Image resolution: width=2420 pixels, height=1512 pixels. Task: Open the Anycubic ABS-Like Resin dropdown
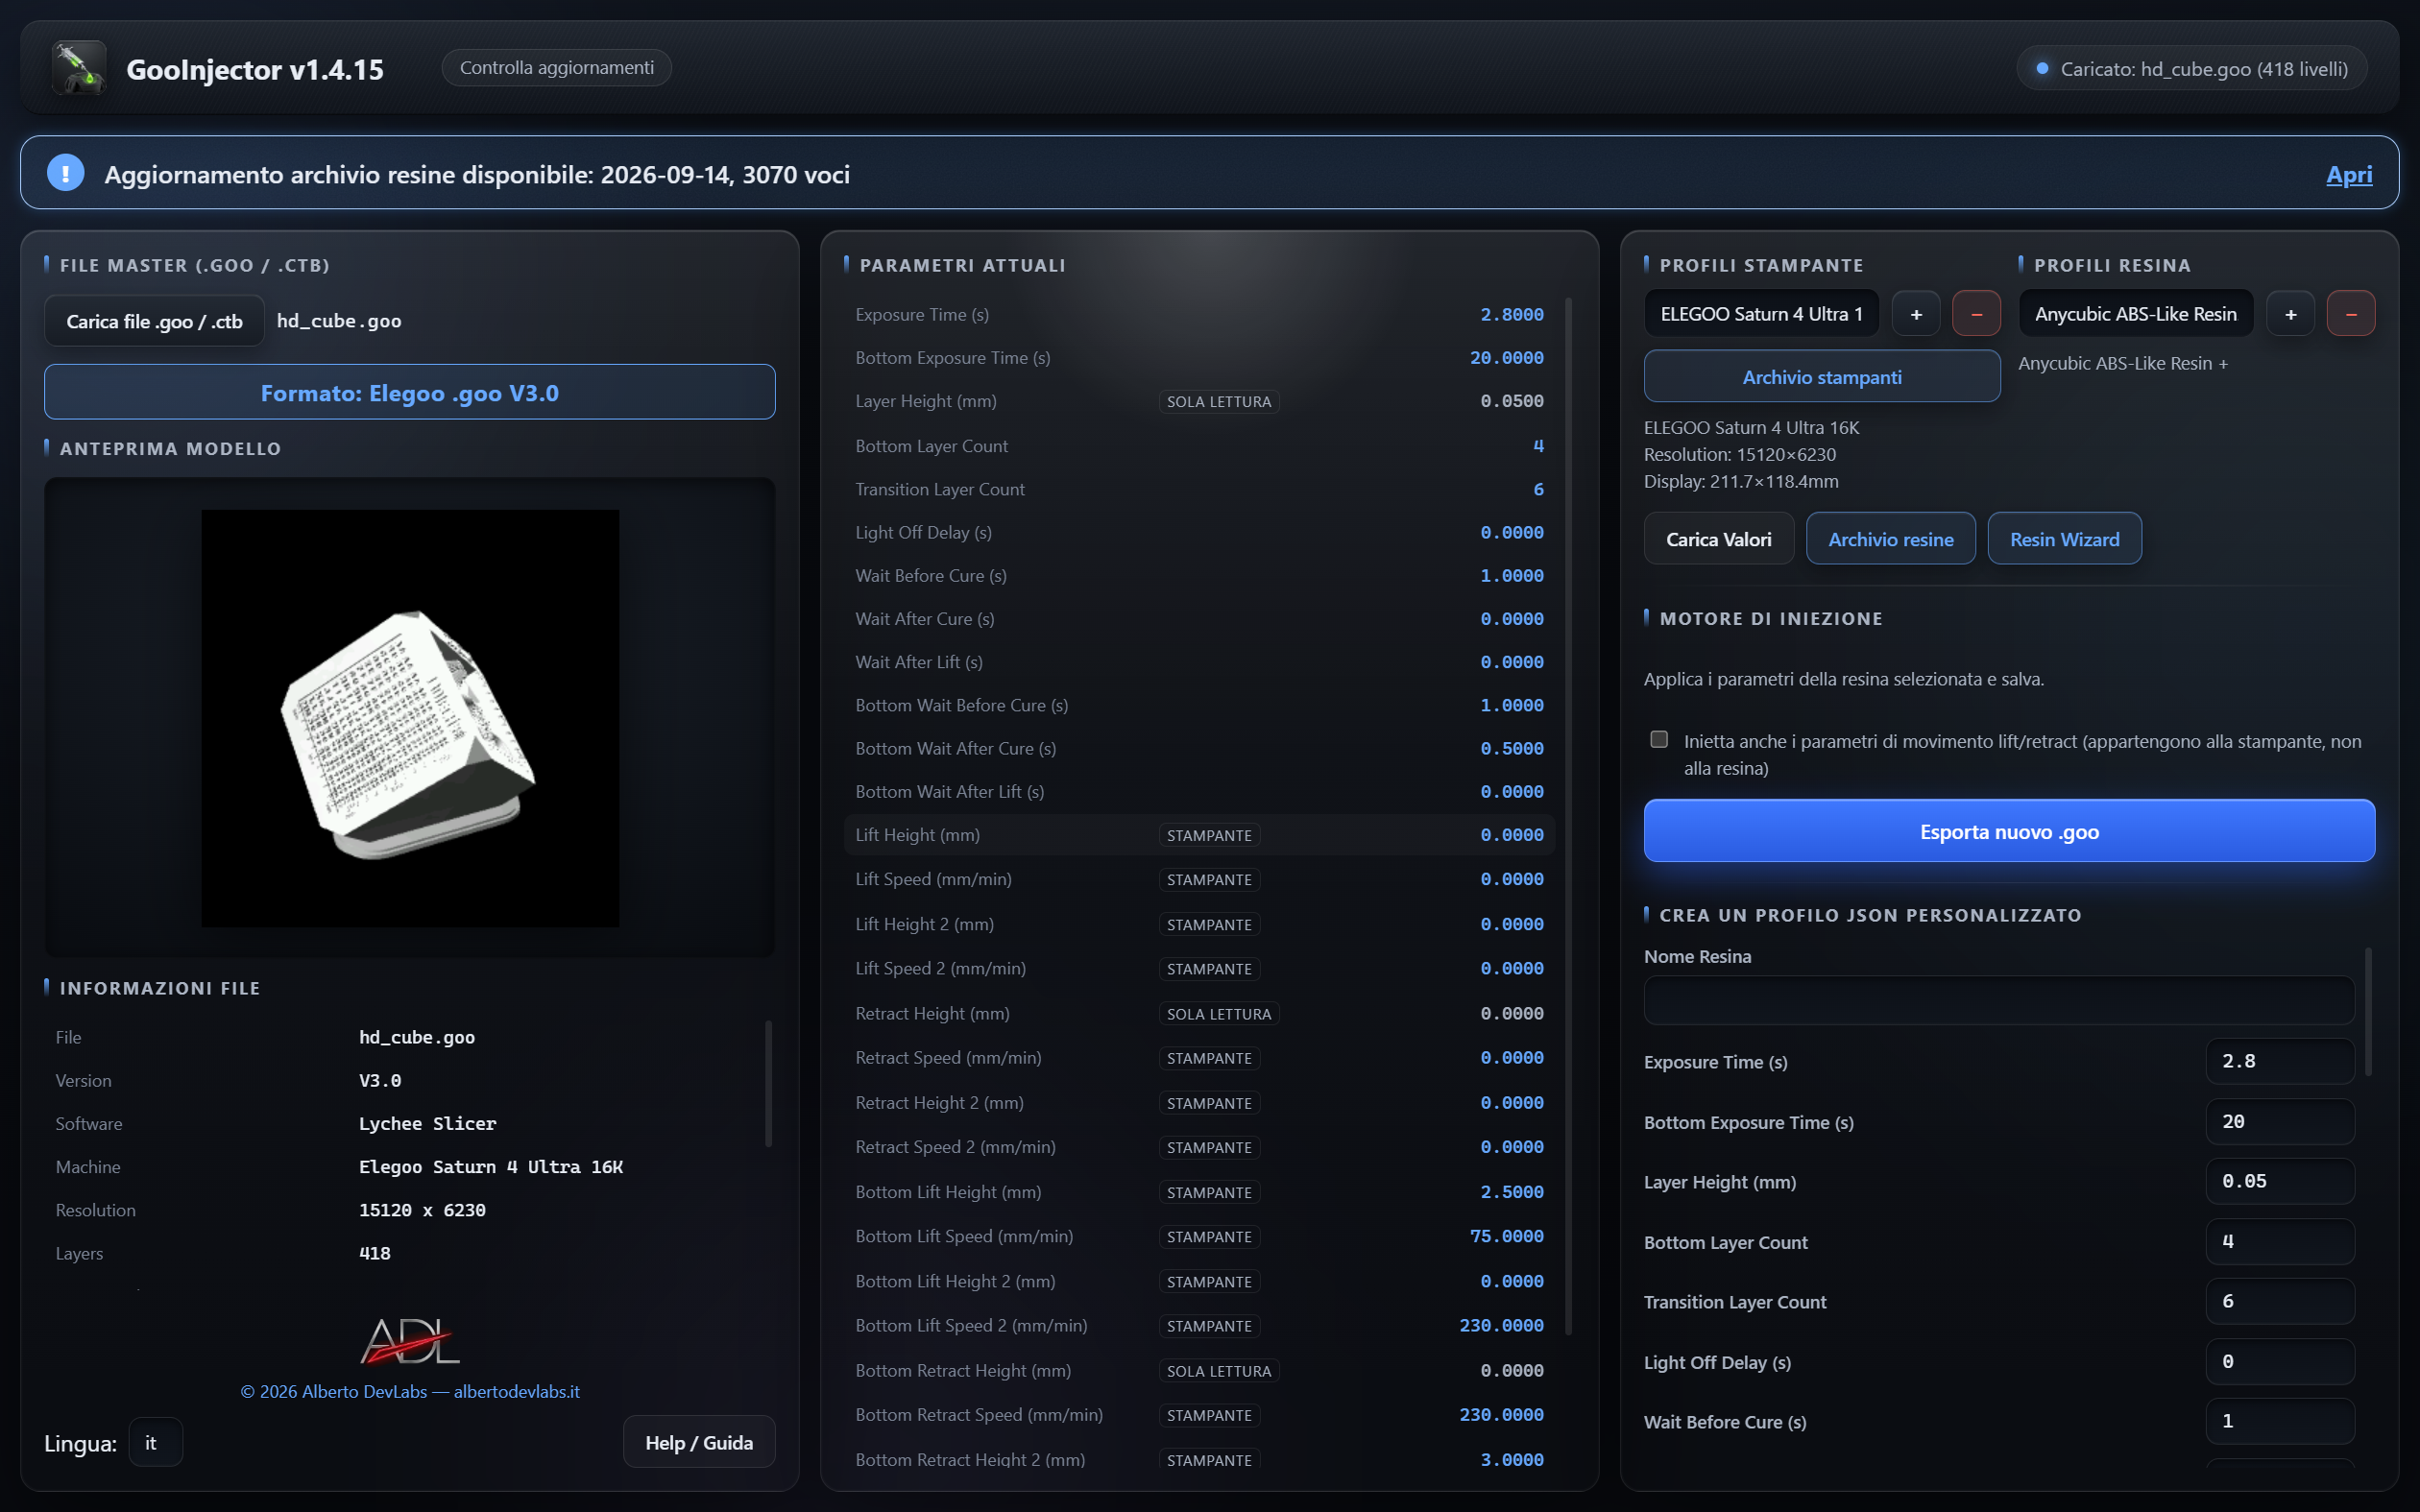point(2135,314)
